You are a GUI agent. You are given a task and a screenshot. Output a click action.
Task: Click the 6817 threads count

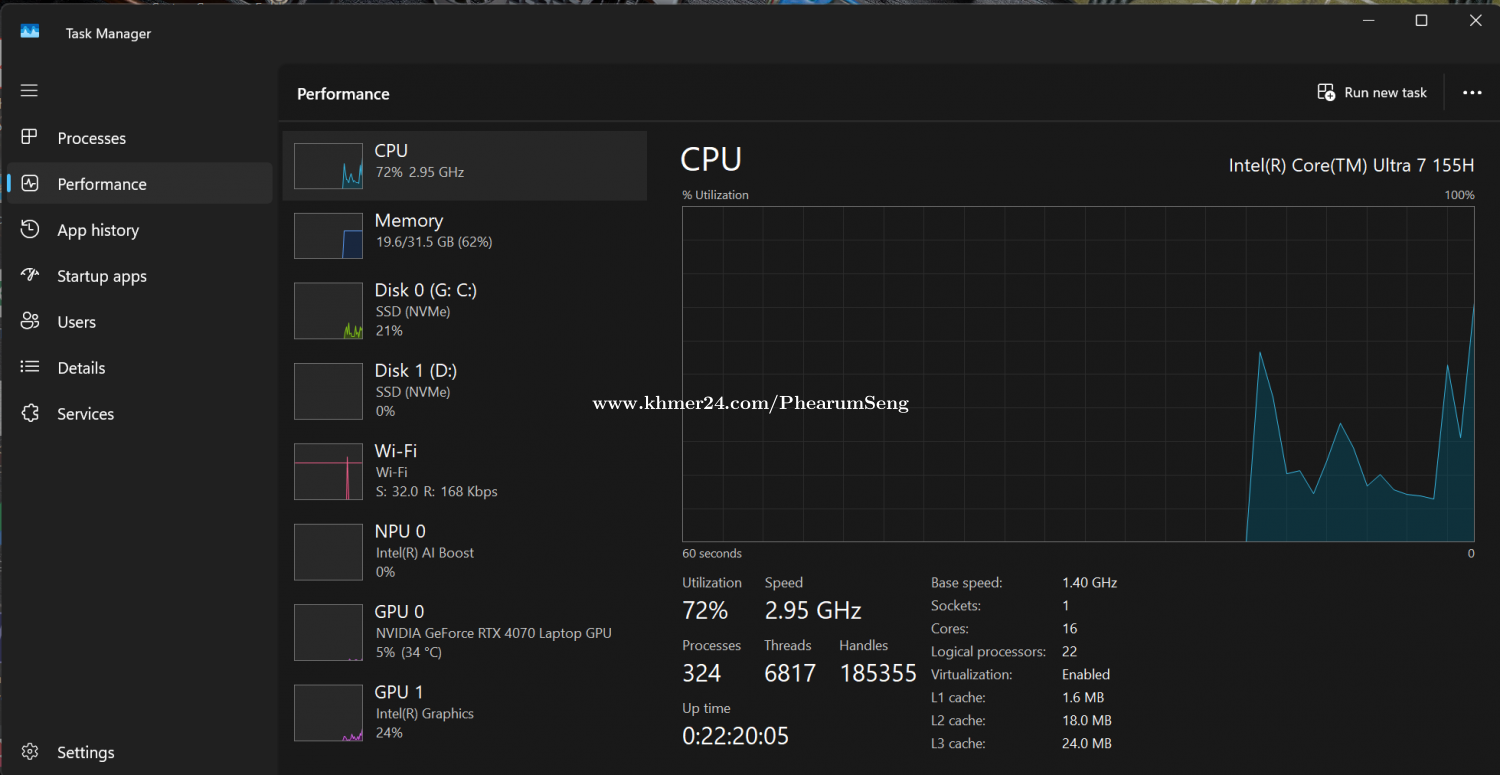790,673
